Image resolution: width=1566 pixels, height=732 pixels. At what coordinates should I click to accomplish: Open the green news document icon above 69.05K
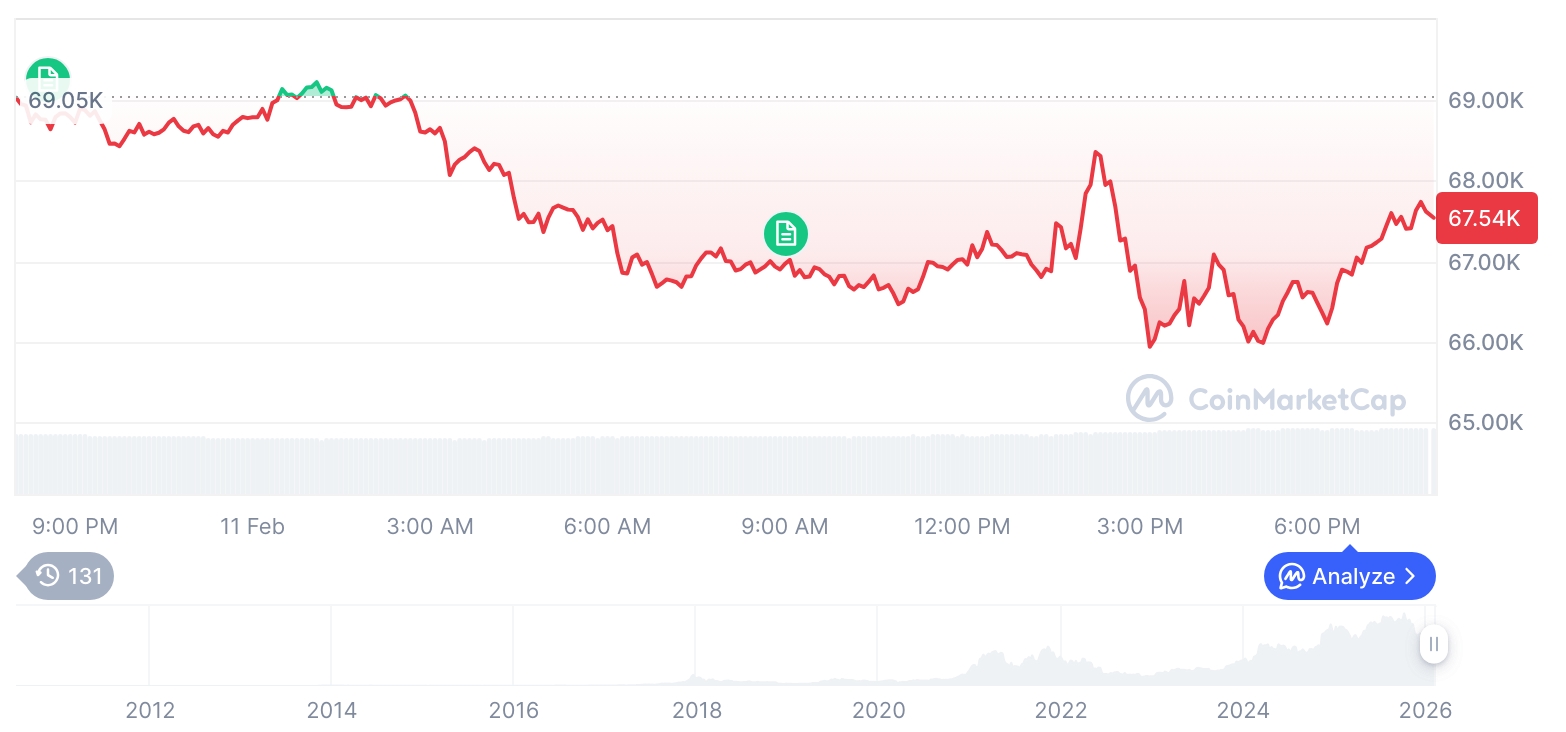(47, 76)
